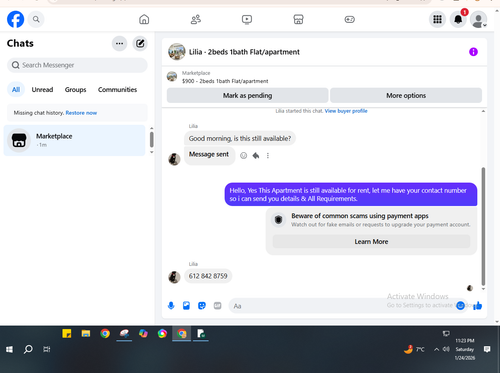Open account profile avatar menu

pyautogui.click(x=479, y=19)
